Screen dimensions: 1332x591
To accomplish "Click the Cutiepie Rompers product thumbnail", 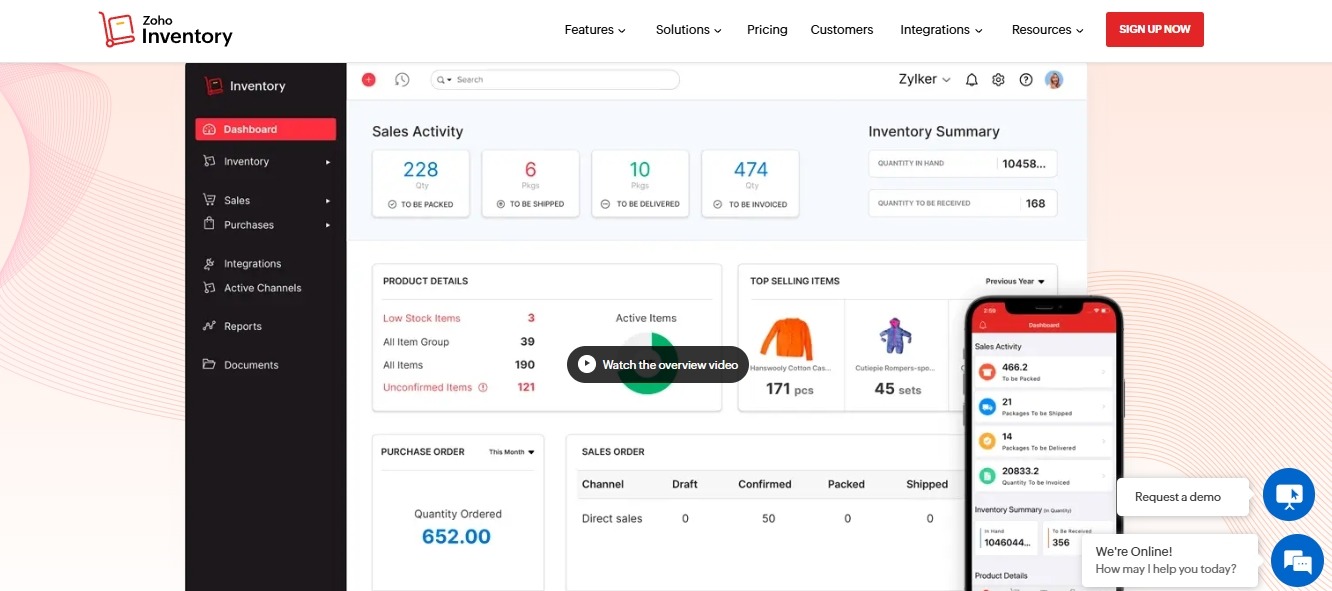I will tap(896, 336).
